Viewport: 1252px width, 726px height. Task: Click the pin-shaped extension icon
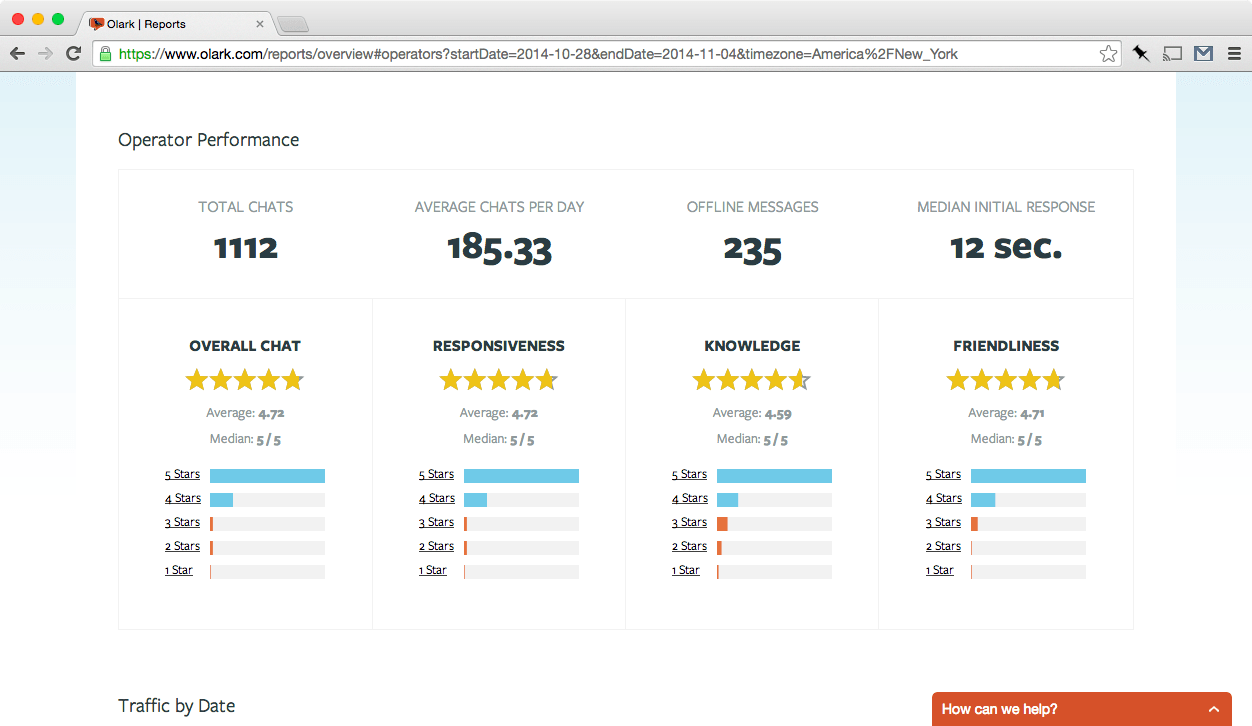(x=1140, y=53)
